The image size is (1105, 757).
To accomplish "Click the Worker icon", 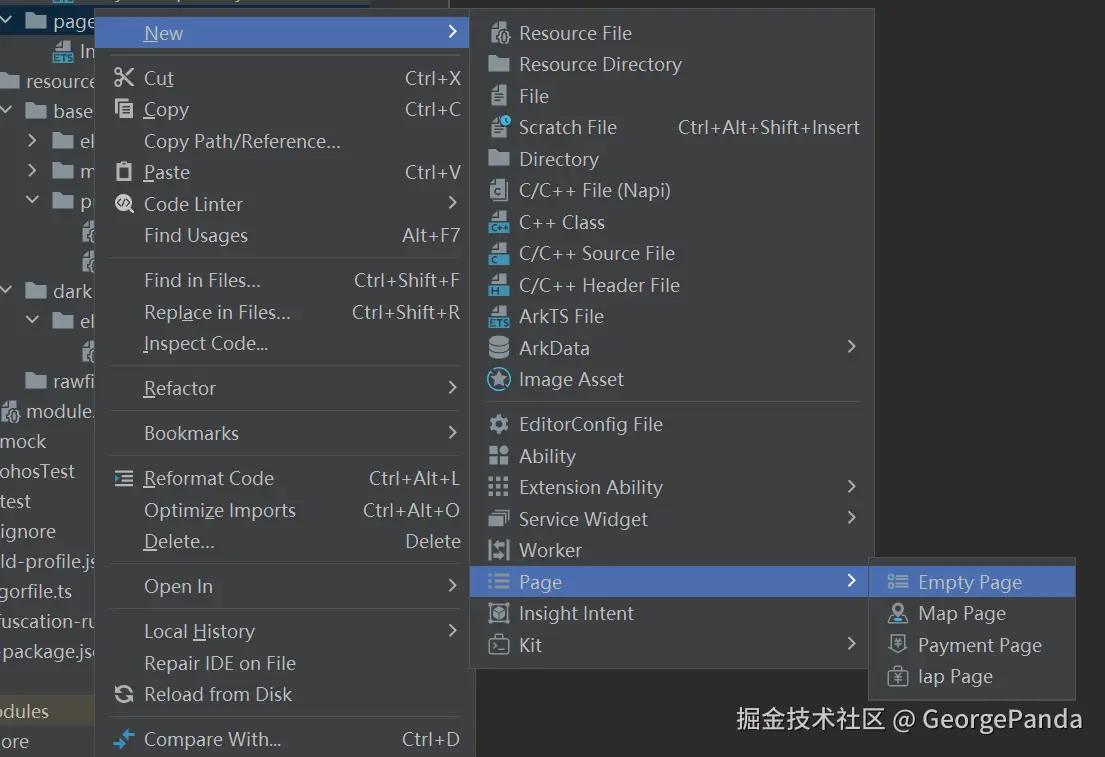I will 499,551.
